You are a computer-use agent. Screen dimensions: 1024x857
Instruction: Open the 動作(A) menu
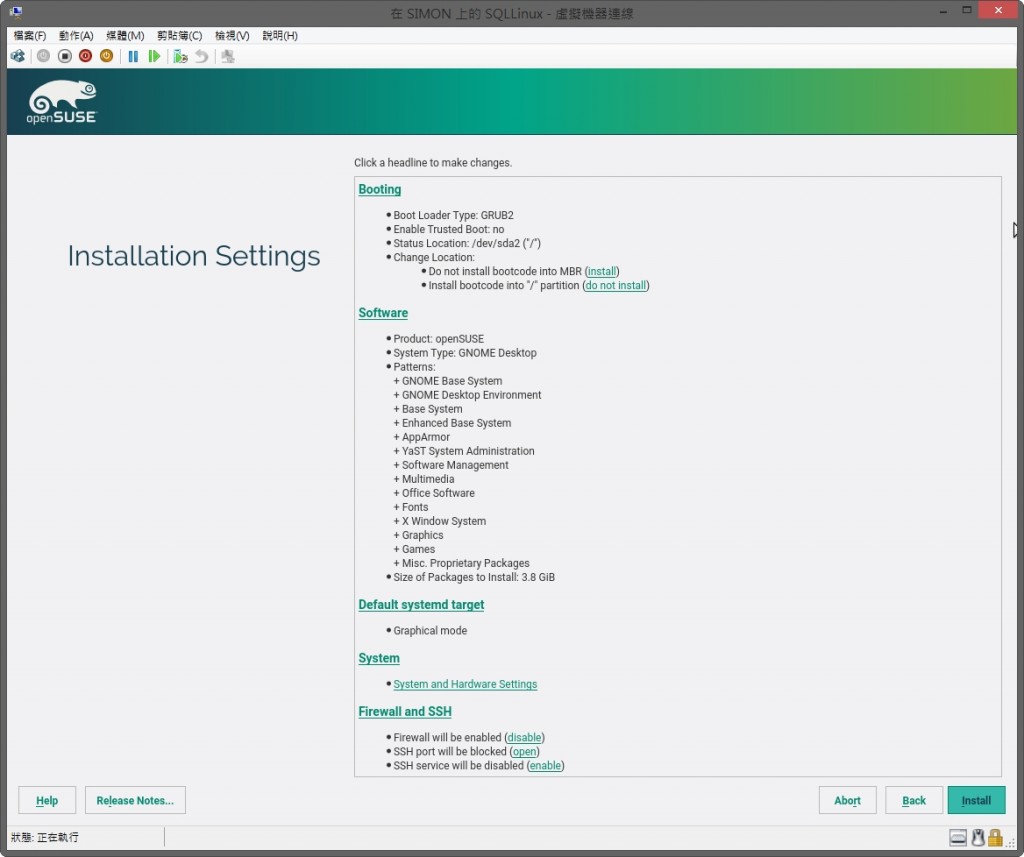click(76, 35)
